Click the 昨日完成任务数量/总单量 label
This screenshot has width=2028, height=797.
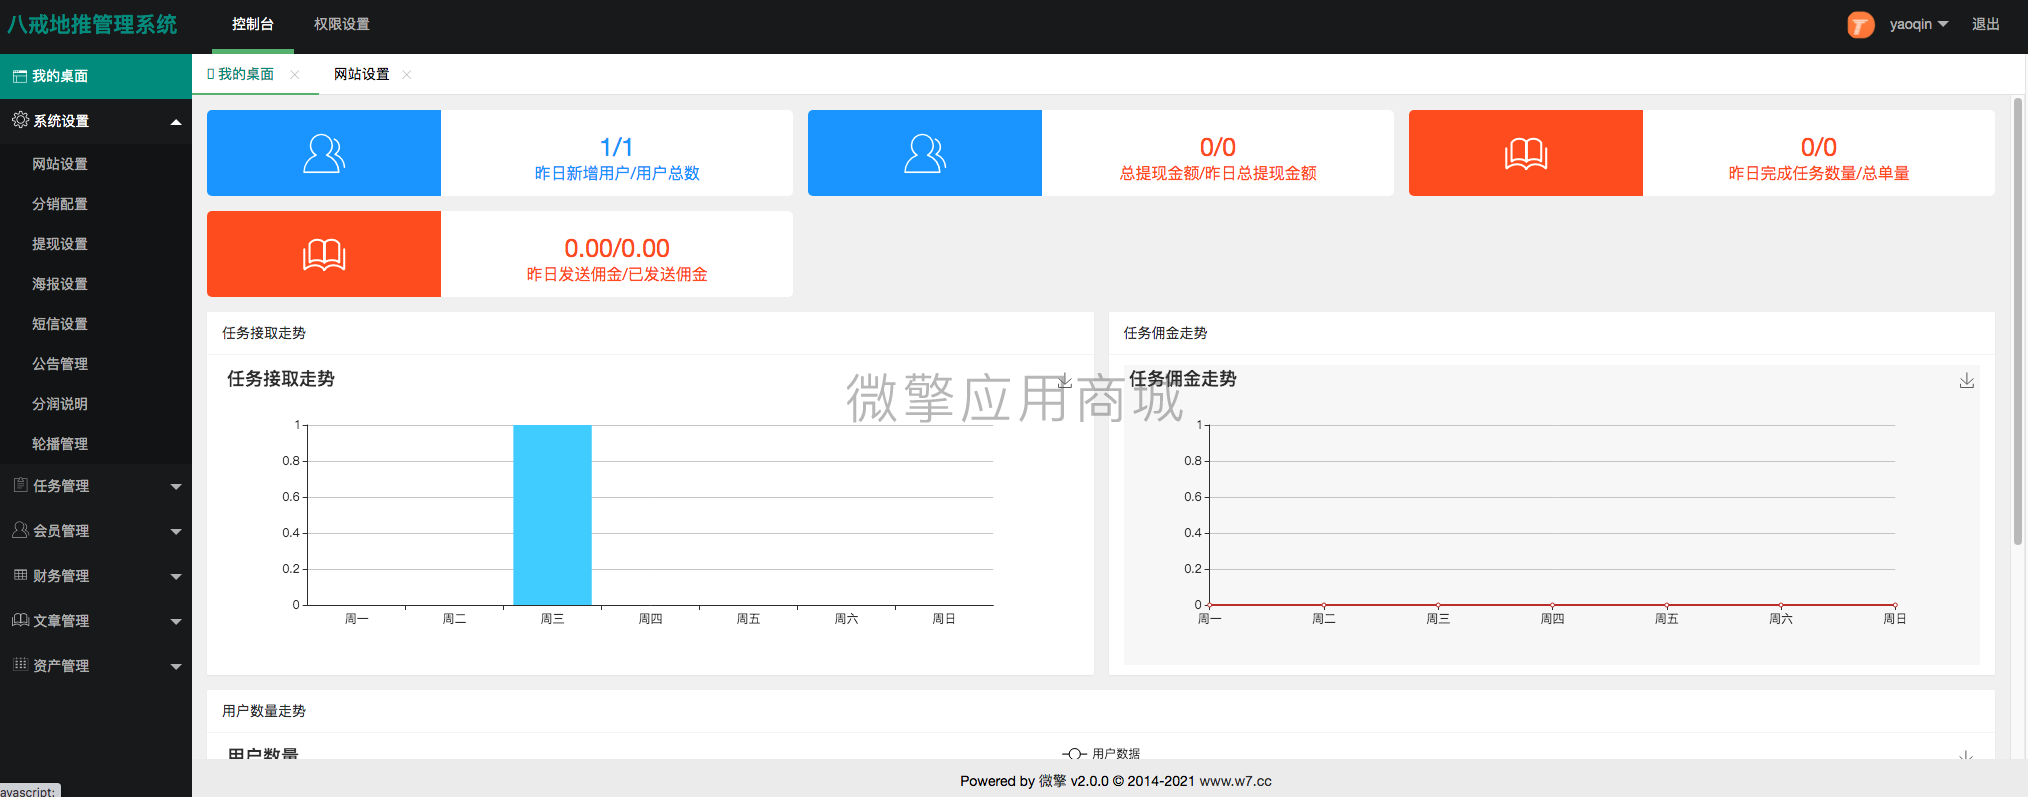click(1819, 173)
